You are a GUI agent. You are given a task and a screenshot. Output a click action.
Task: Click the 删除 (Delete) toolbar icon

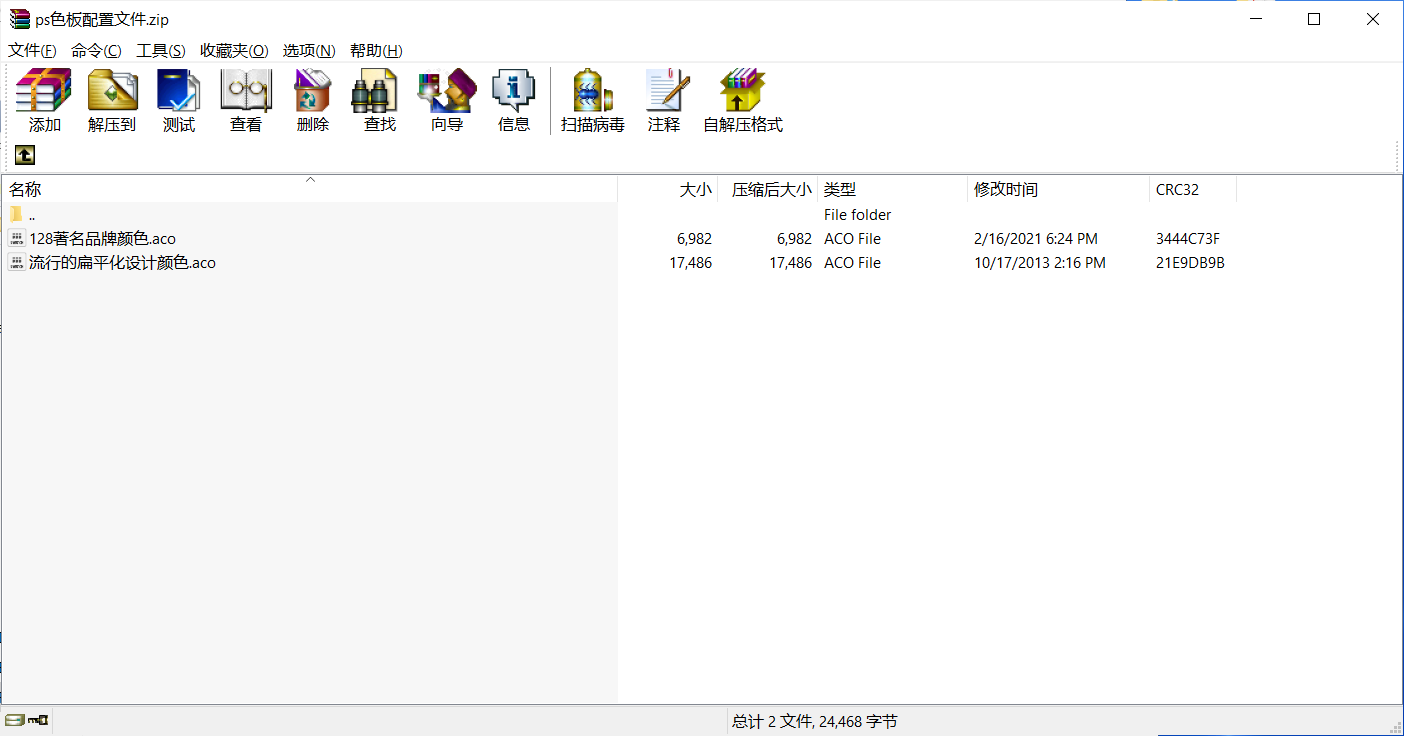click(x=312, y=100)
